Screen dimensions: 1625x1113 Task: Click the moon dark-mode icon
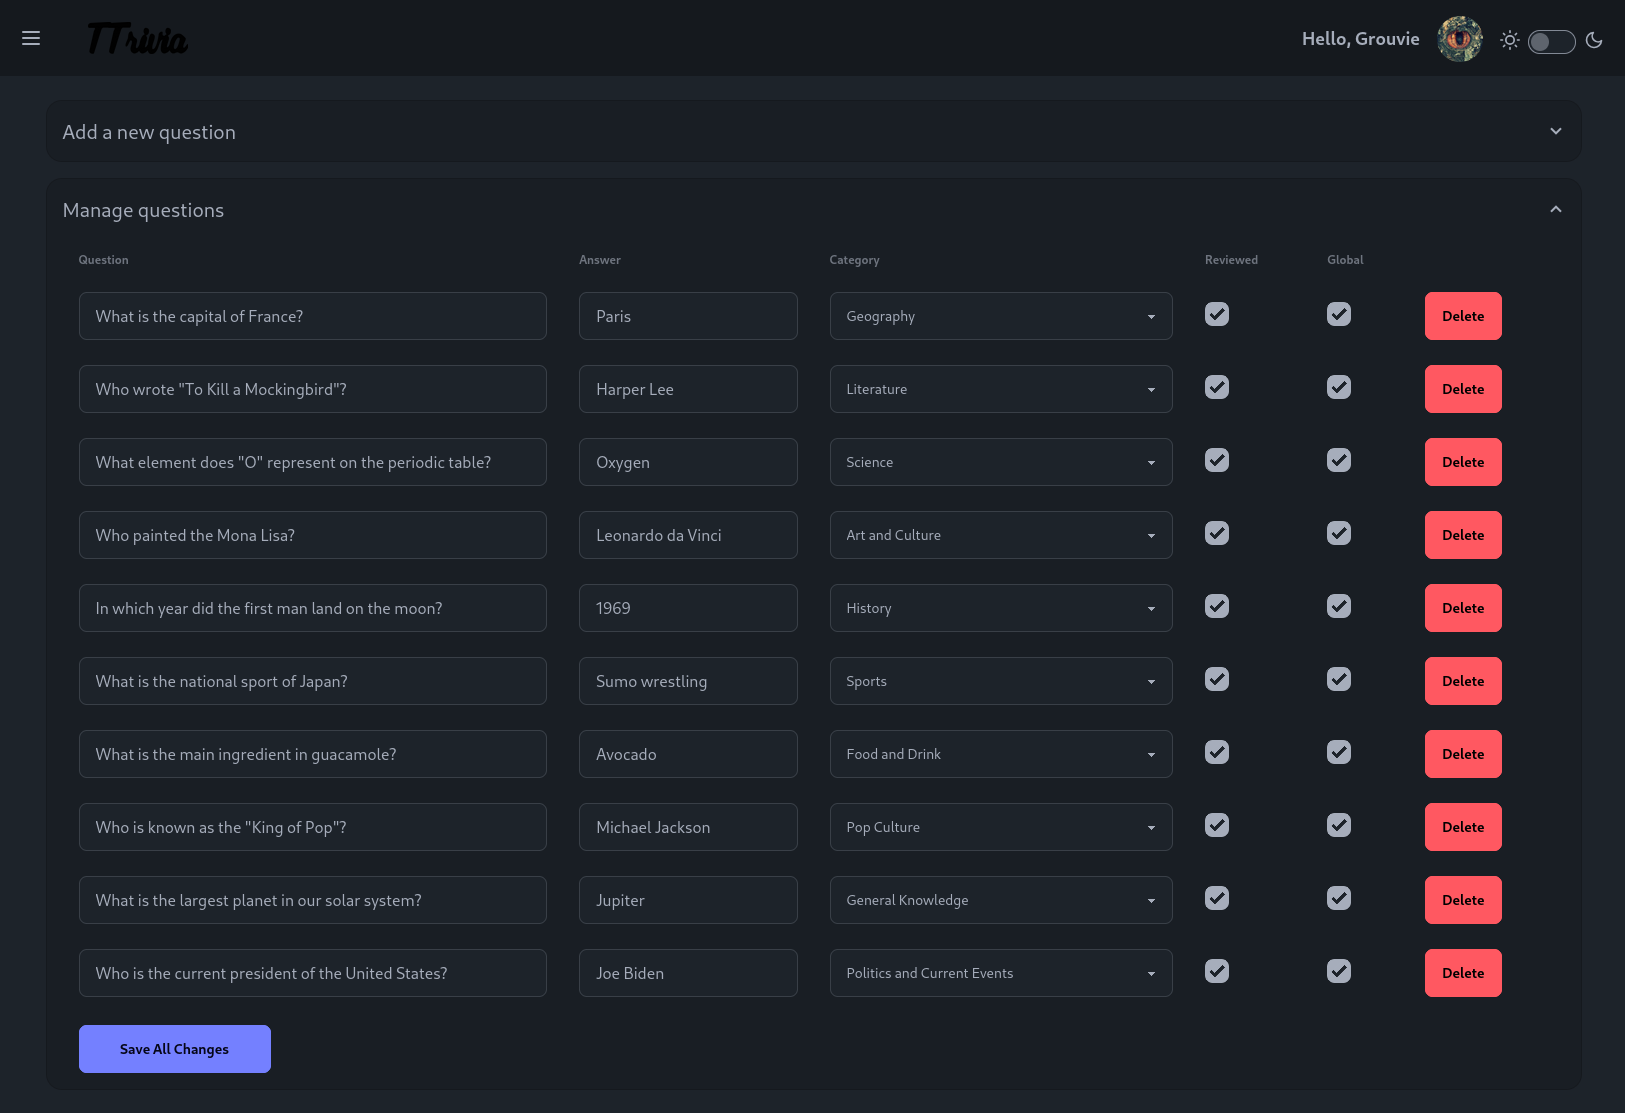tap(1594, 40)
